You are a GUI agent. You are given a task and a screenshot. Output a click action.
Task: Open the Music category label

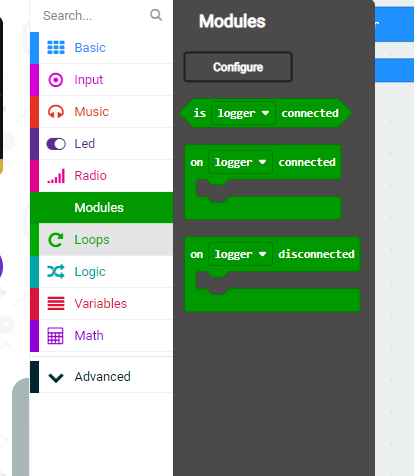pos(92,112)
